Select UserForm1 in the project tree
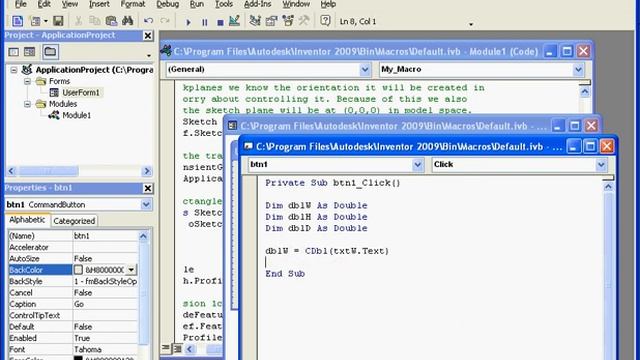The height and width of the screenshot is (360, 640). point(81,93)
